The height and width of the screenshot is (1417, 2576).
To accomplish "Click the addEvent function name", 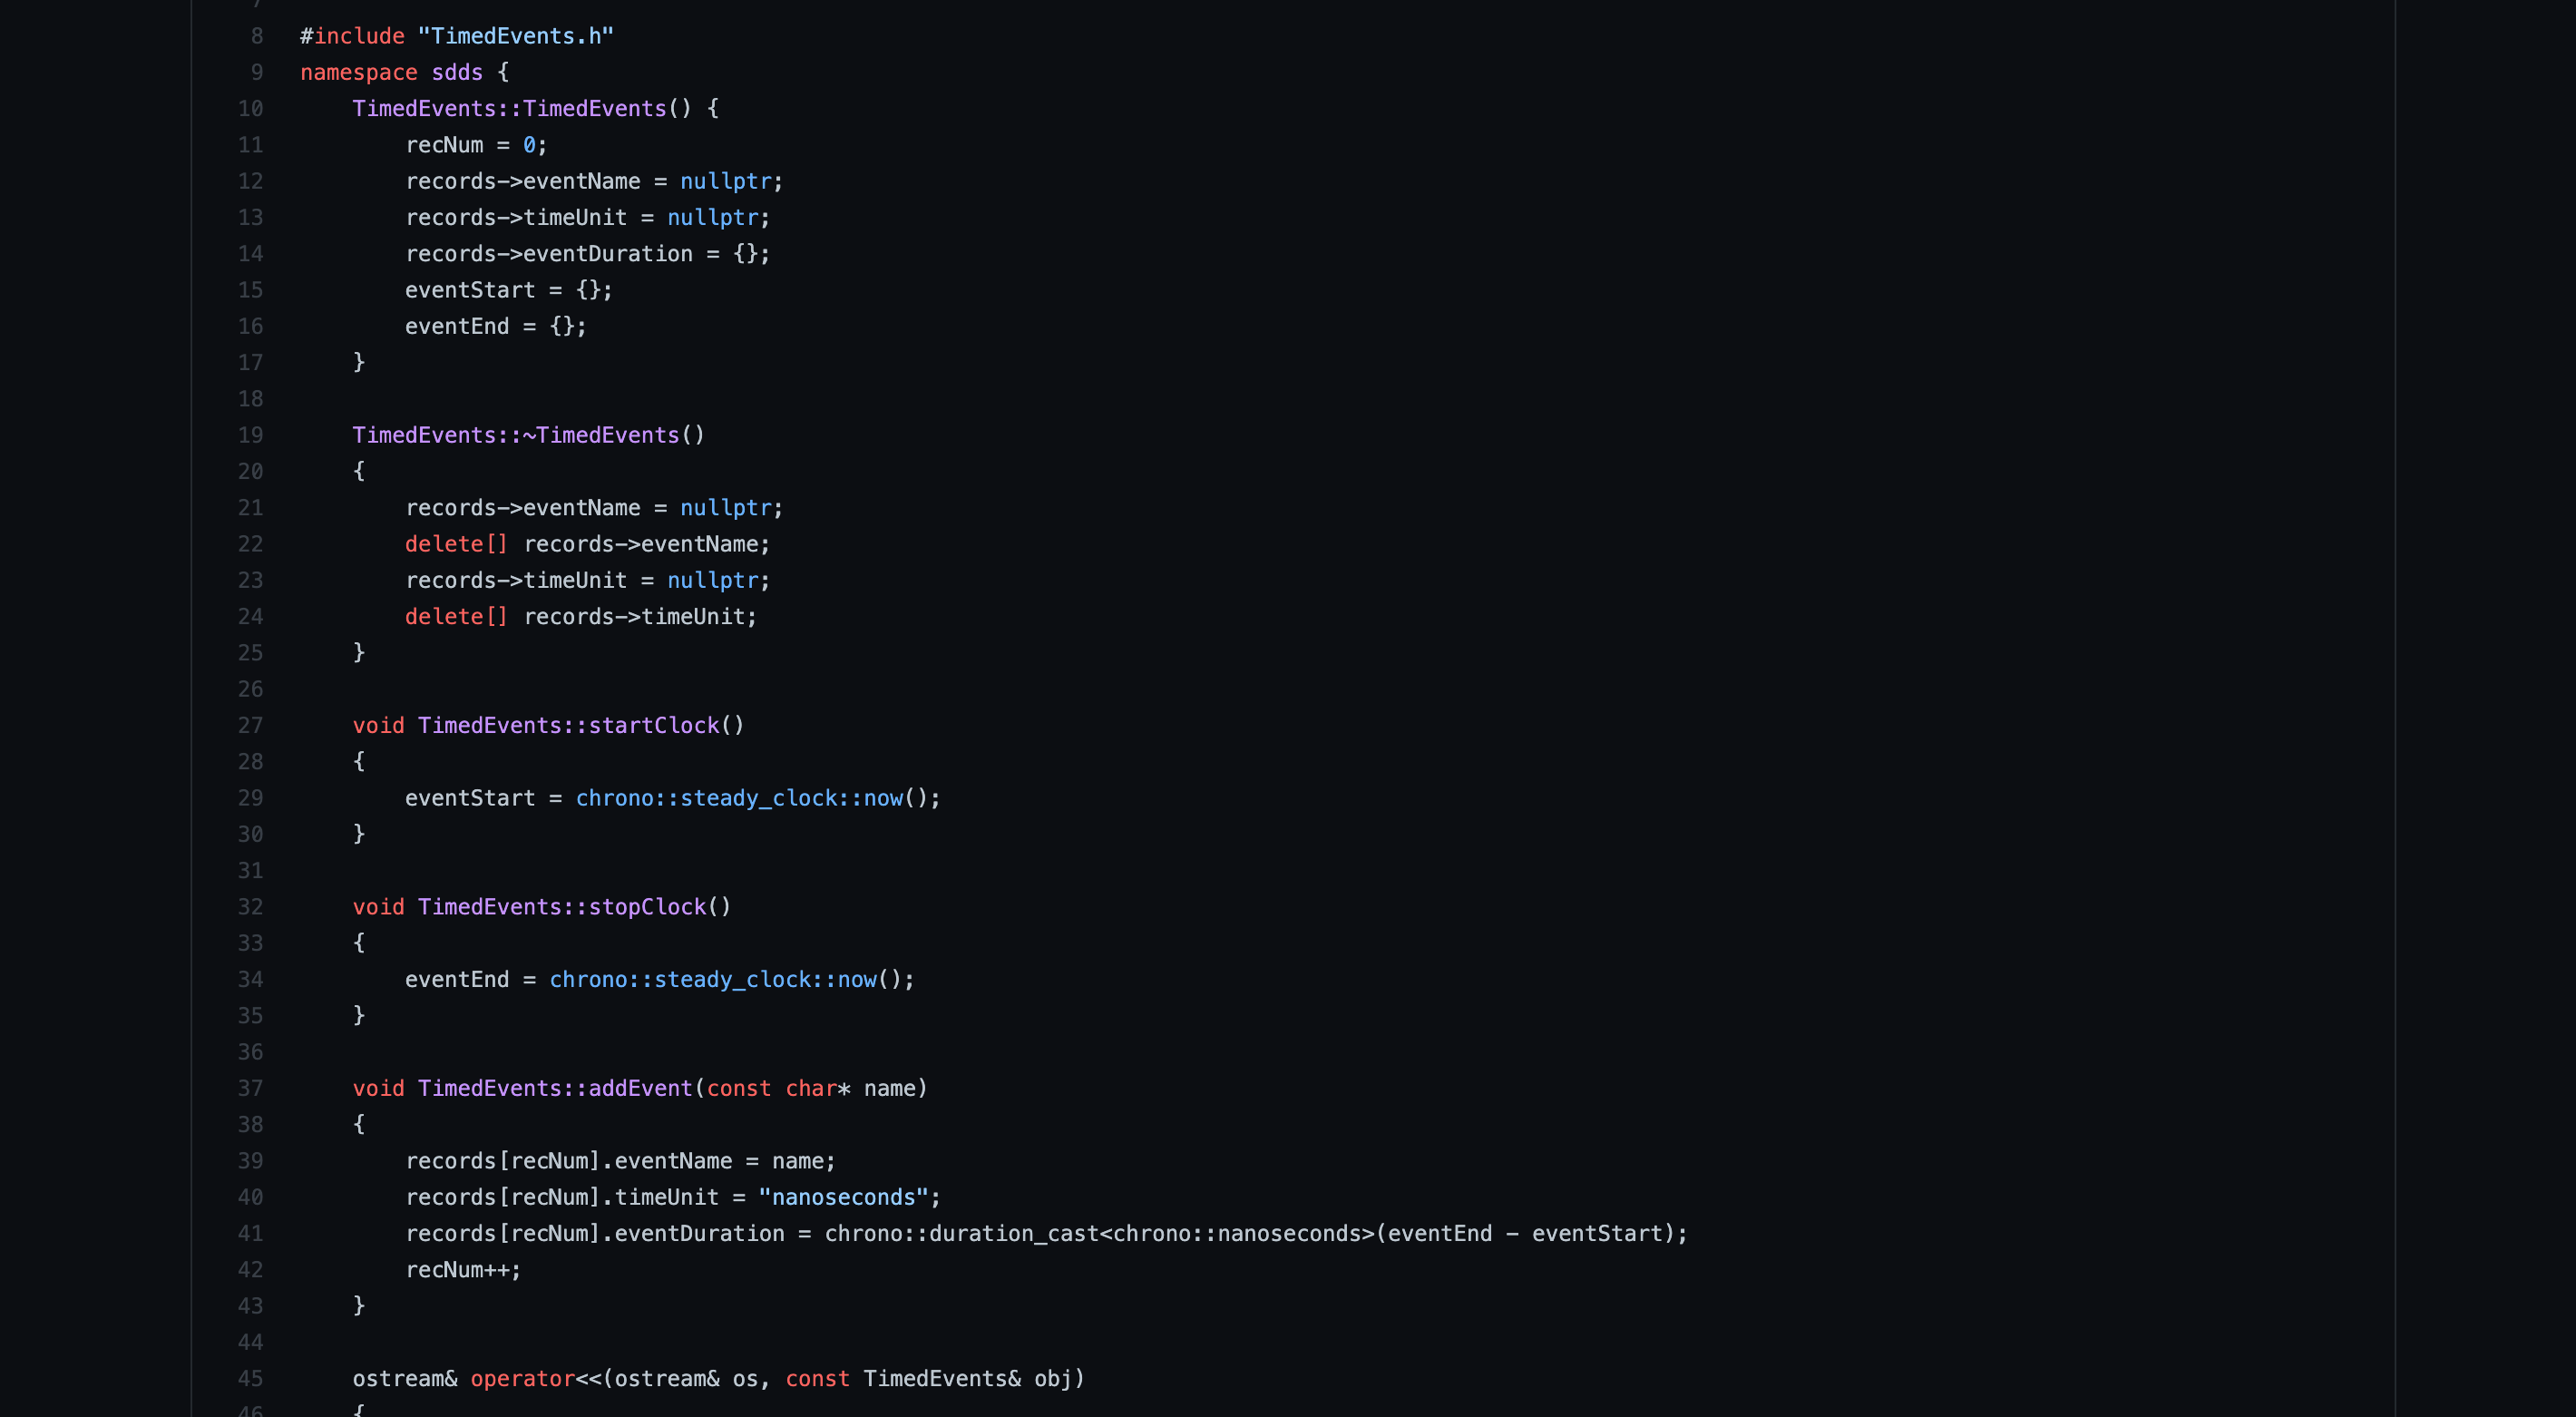I will coord(640,1088).
